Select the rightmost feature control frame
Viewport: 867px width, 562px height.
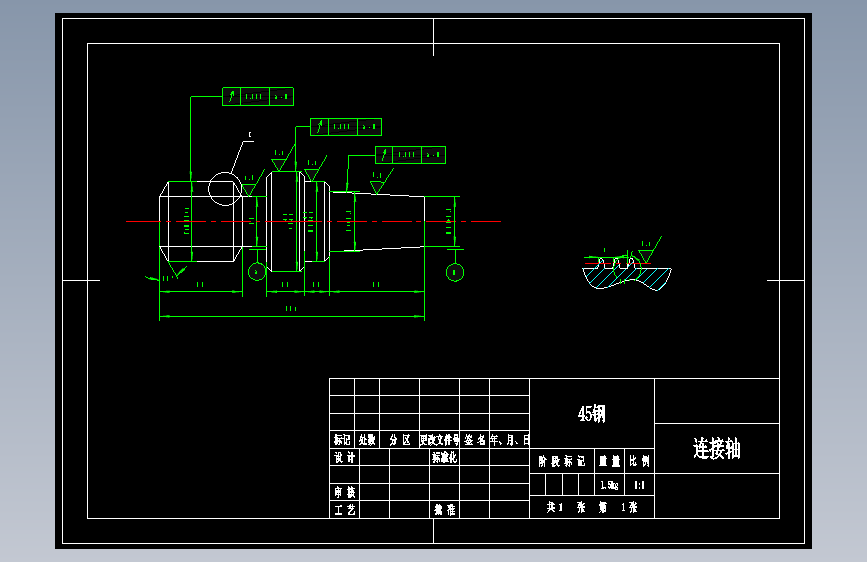[x=410, y=155]
